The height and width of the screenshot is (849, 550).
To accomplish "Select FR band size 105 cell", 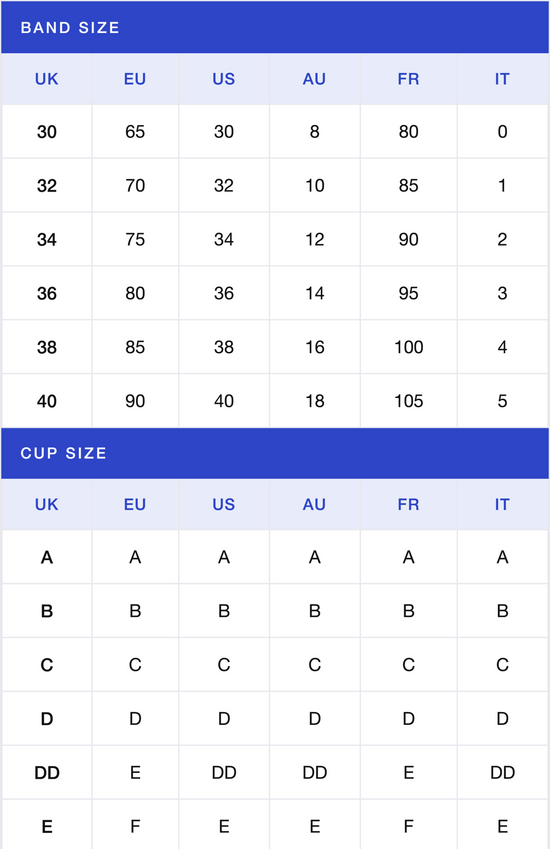I will point(409,401).
